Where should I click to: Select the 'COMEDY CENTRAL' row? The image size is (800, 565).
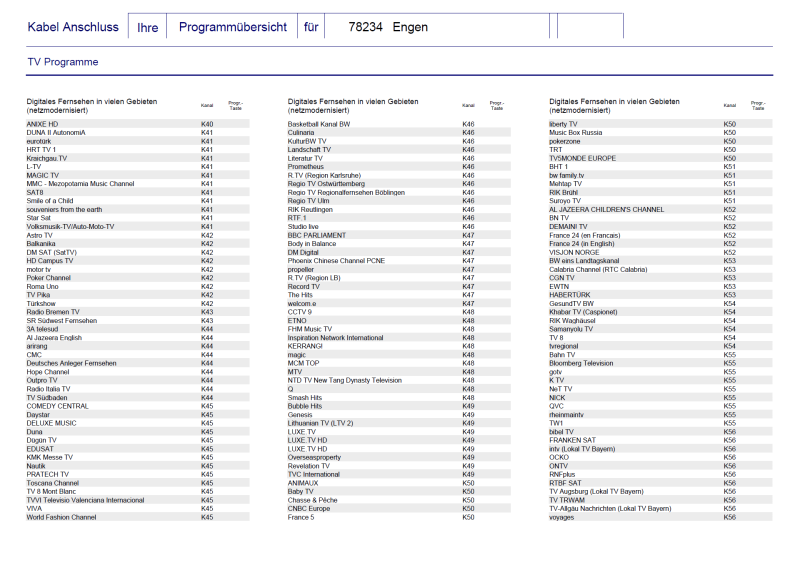[x=138, y=406]
